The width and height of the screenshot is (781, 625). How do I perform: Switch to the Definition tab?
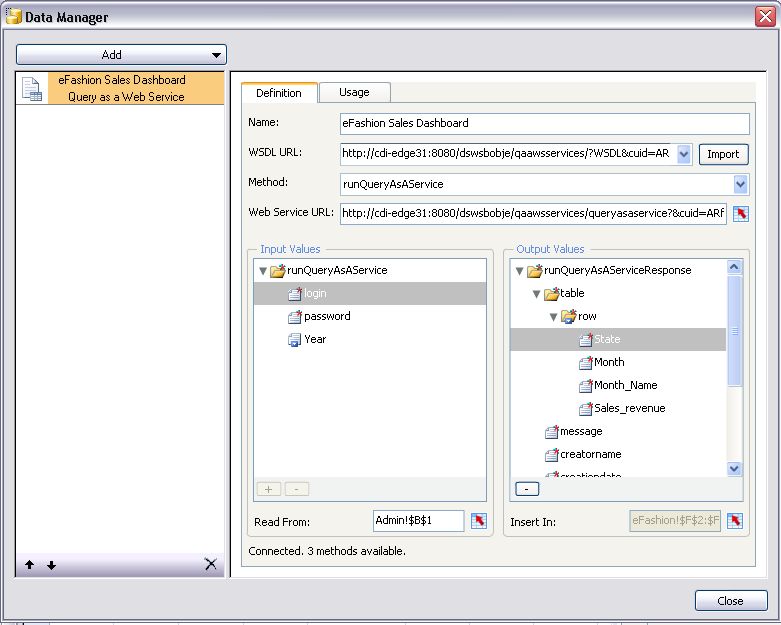279,93
